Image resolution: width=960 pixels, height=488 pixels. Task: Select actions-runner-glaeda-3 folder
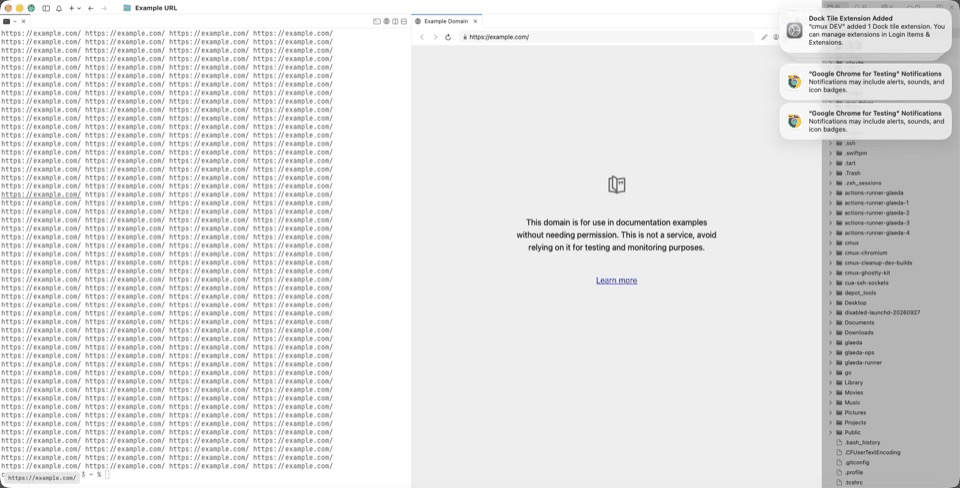click(x=877, y=223)
